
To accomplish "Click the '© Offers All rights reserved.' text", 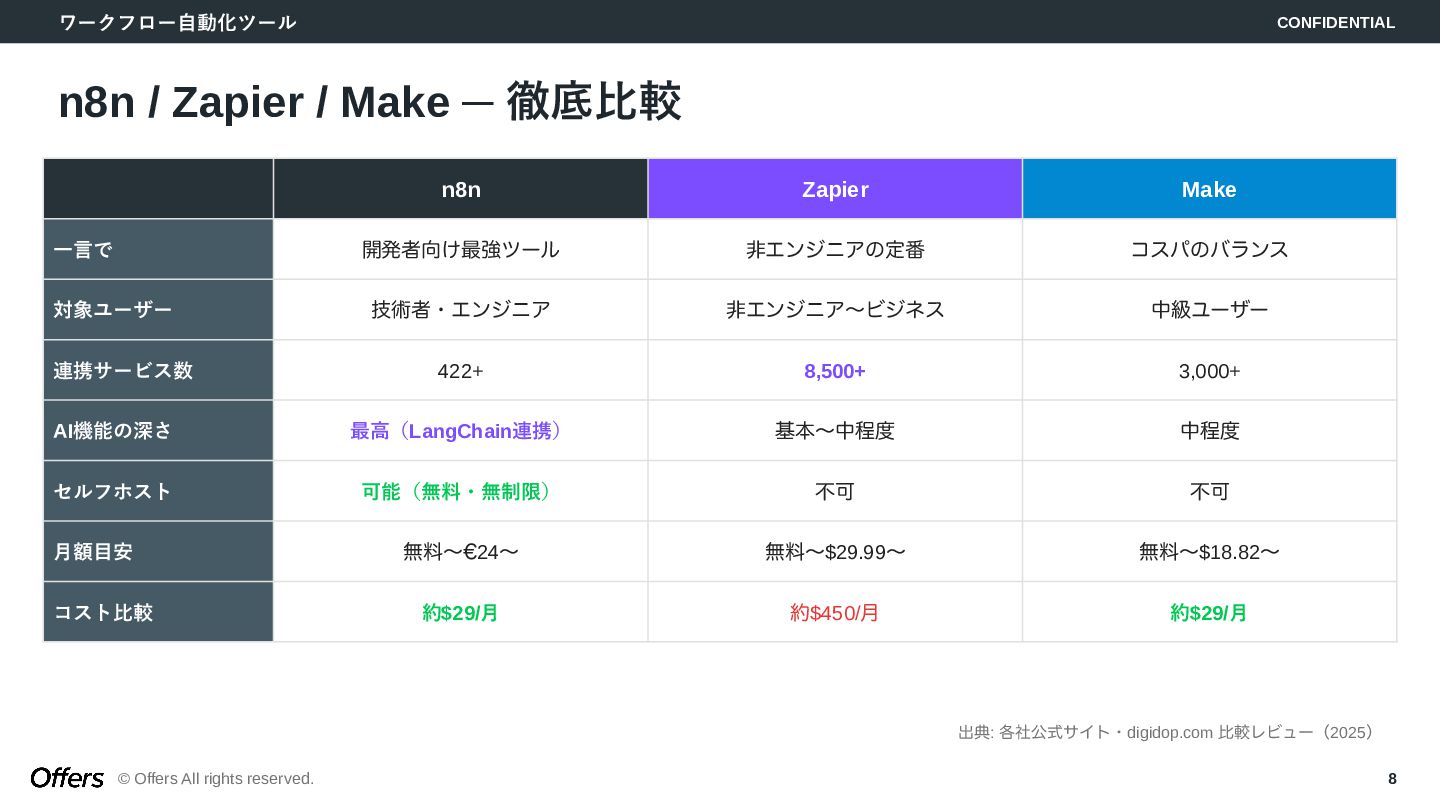I will (x=216, y=779).
